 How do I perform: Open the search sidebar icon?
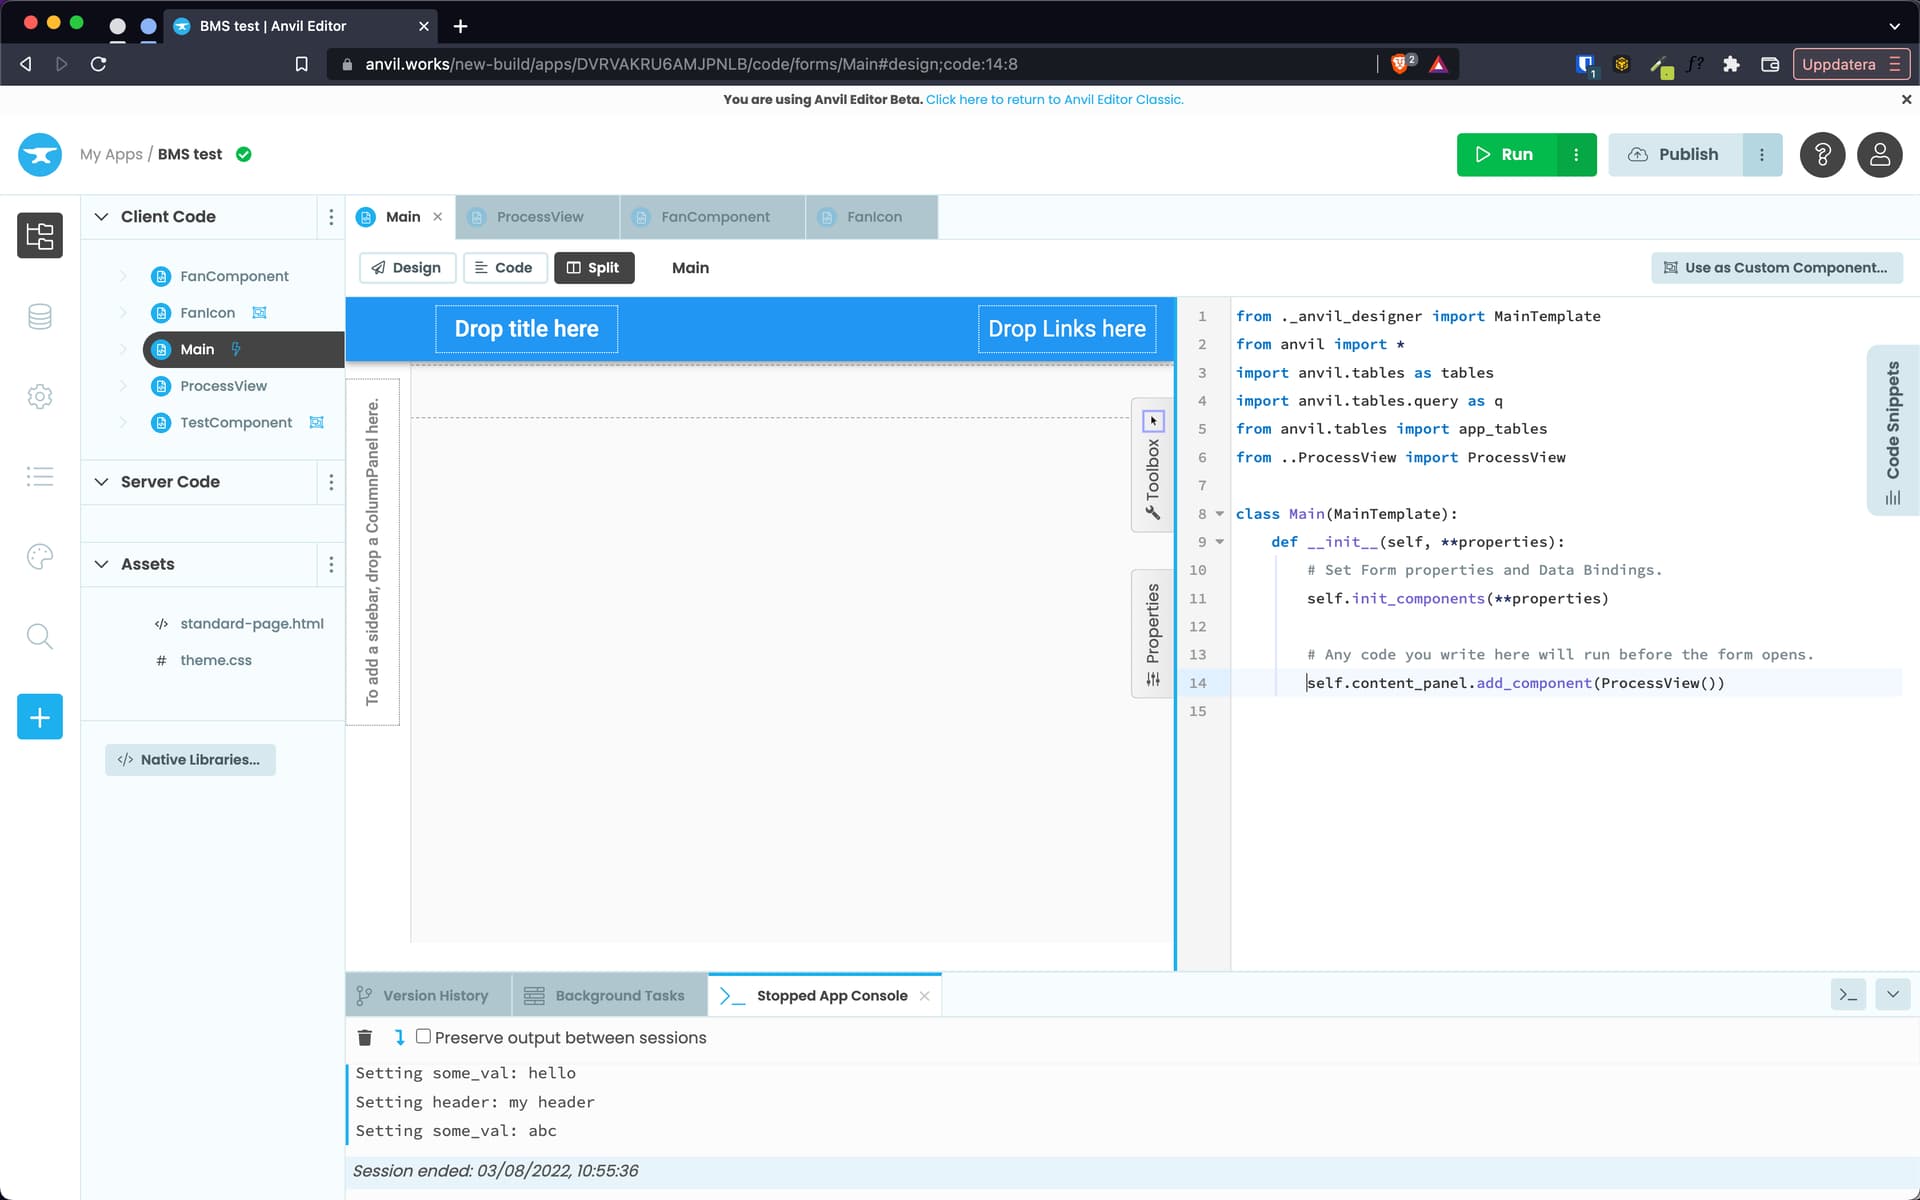(39, 636)
